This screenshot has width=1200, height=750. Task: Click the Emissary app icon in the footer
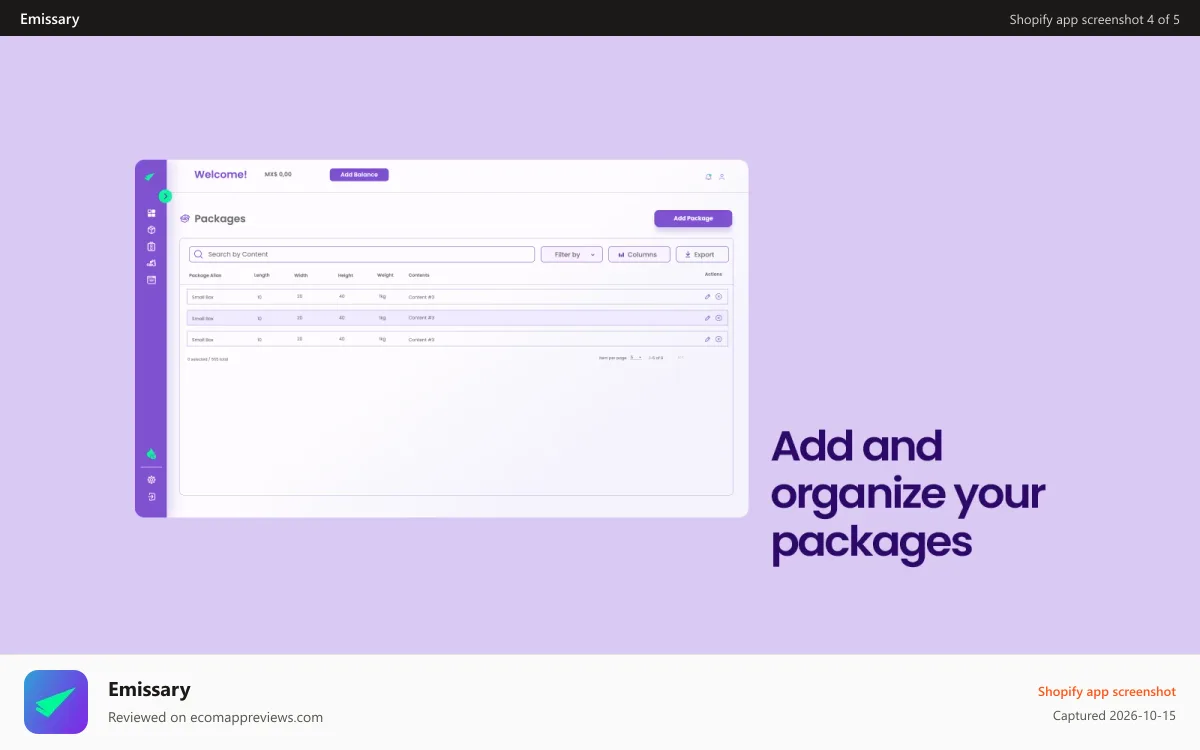coord(56,702)
